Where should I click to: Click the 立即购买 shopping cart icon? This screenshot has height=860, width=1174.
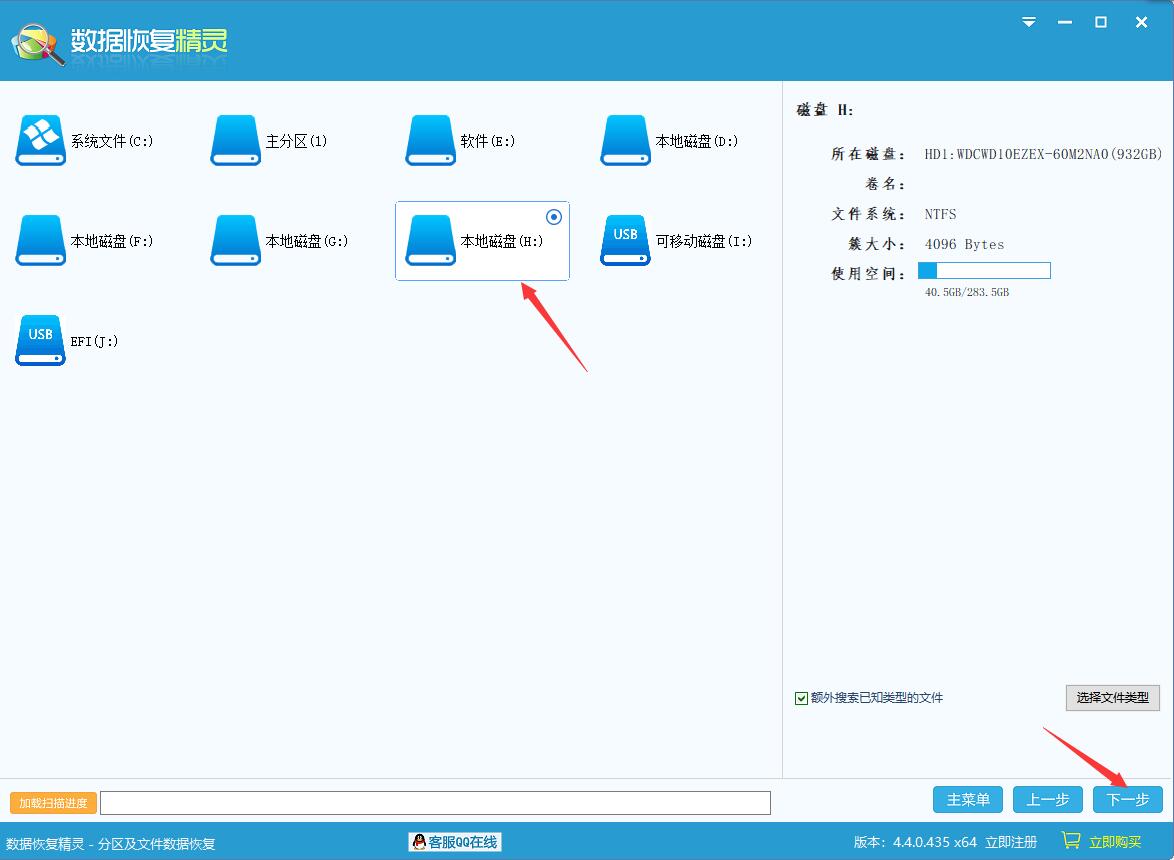pyautogui.click(x=1071, y=841)
